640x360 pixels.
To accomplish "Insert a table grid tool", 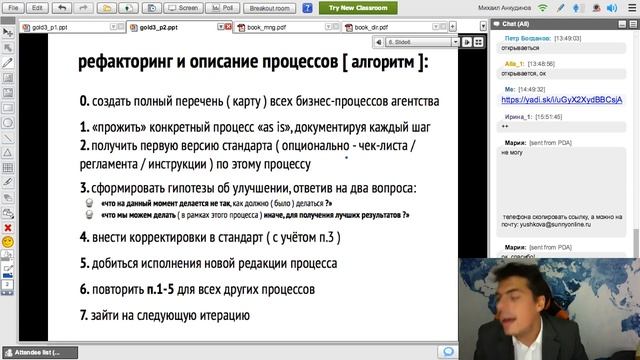I will coord(8,168).
